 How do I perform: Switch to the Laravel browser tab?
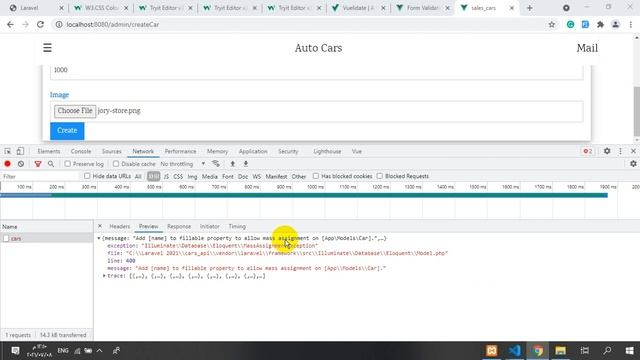click(x=36, y=8)
